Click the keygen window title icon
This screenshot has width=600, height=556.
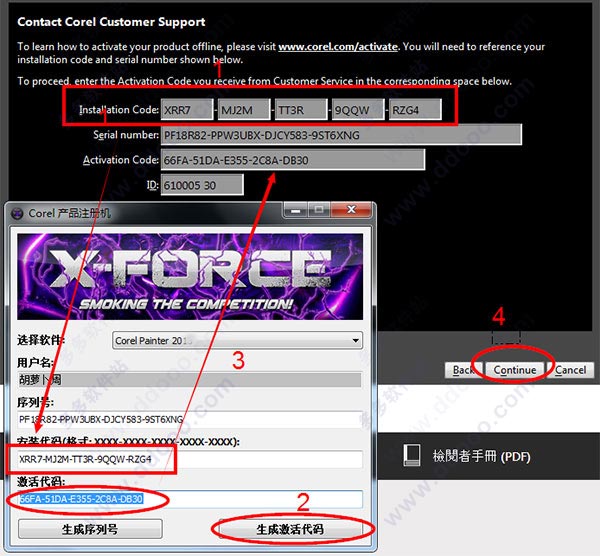(x=17, y=213)
